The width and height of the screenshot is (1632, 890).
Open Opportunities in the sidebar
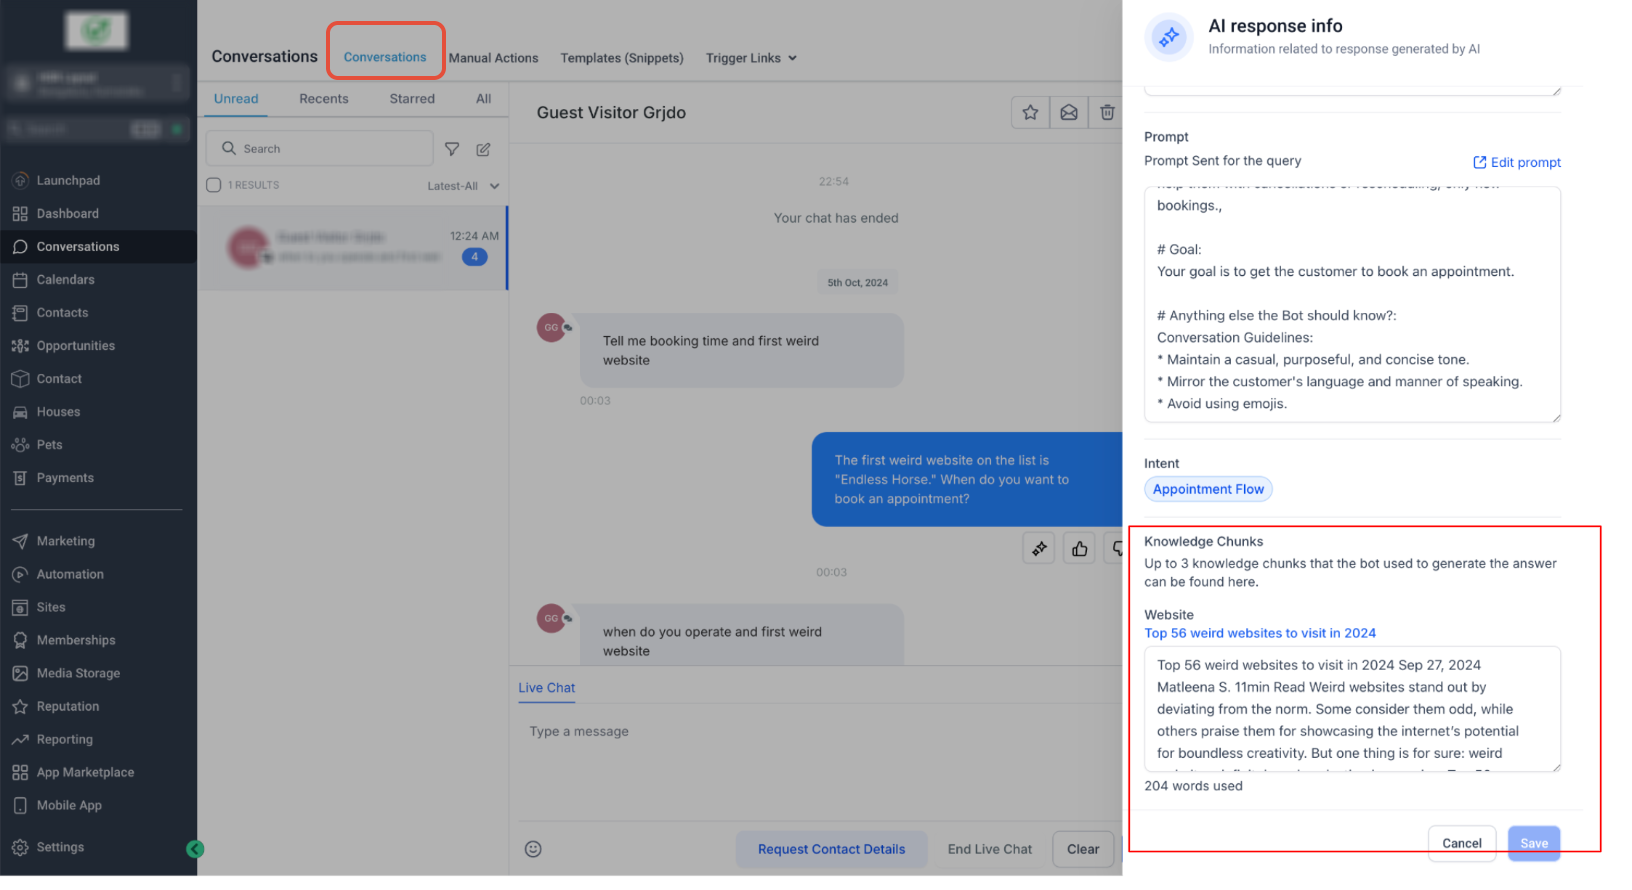pyautogui.click(x=75, y=346)
